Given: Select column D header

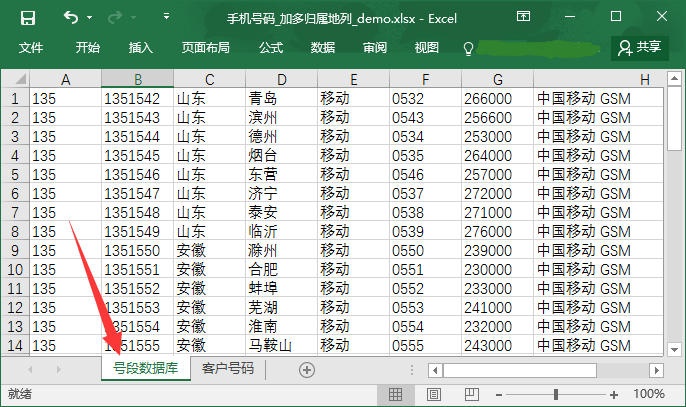Looking at the screenshot, I should [281, 79].
